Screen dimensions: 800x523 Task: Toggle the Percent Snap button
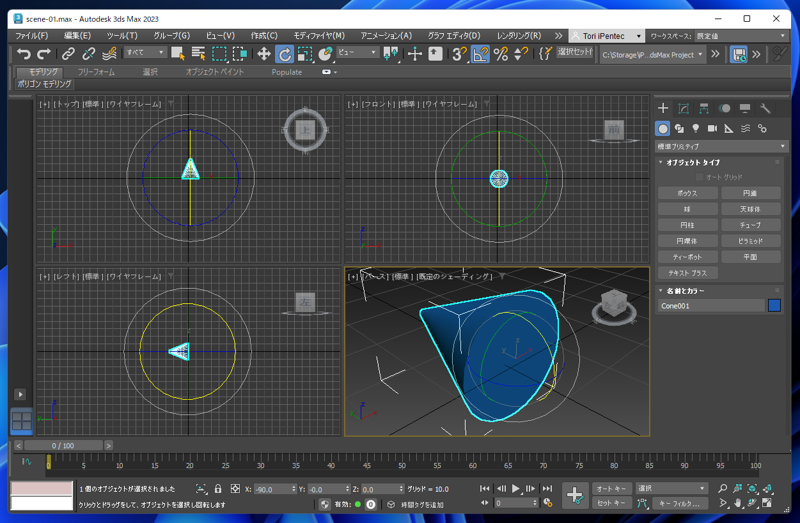(x=501, y=54)
